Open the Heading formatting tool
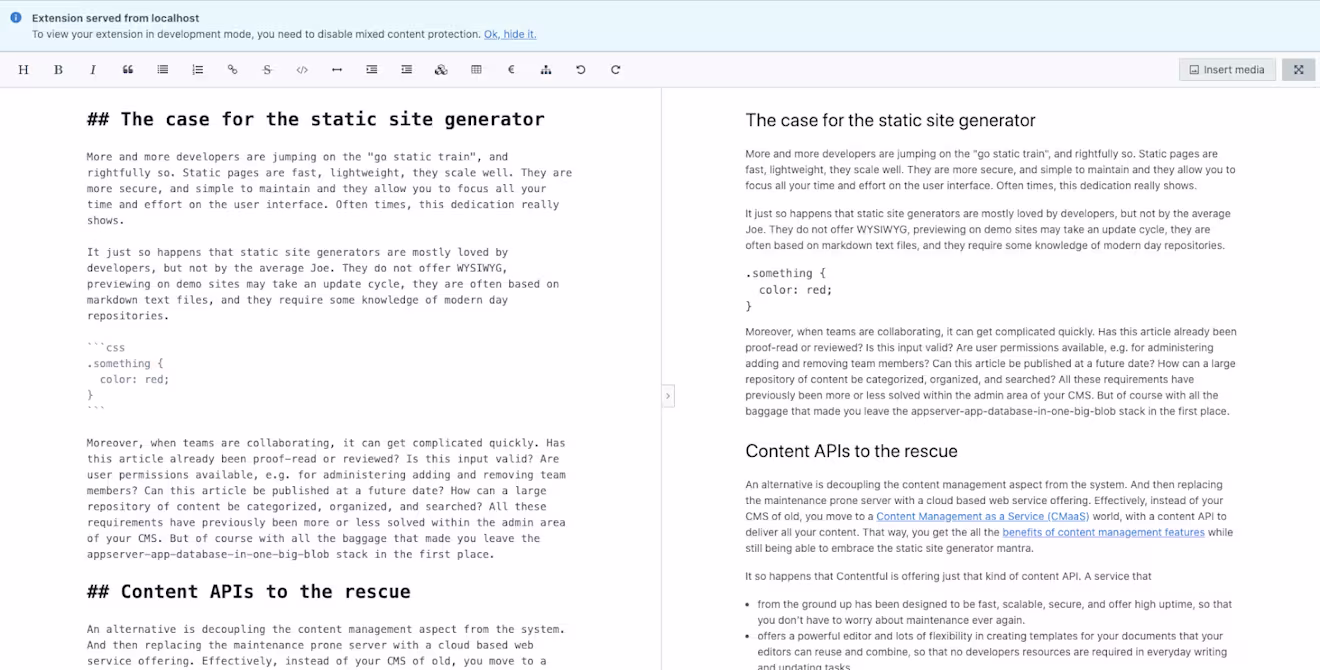The height and width of the screenshot is (670, 1320). click(x=24, y=70)
